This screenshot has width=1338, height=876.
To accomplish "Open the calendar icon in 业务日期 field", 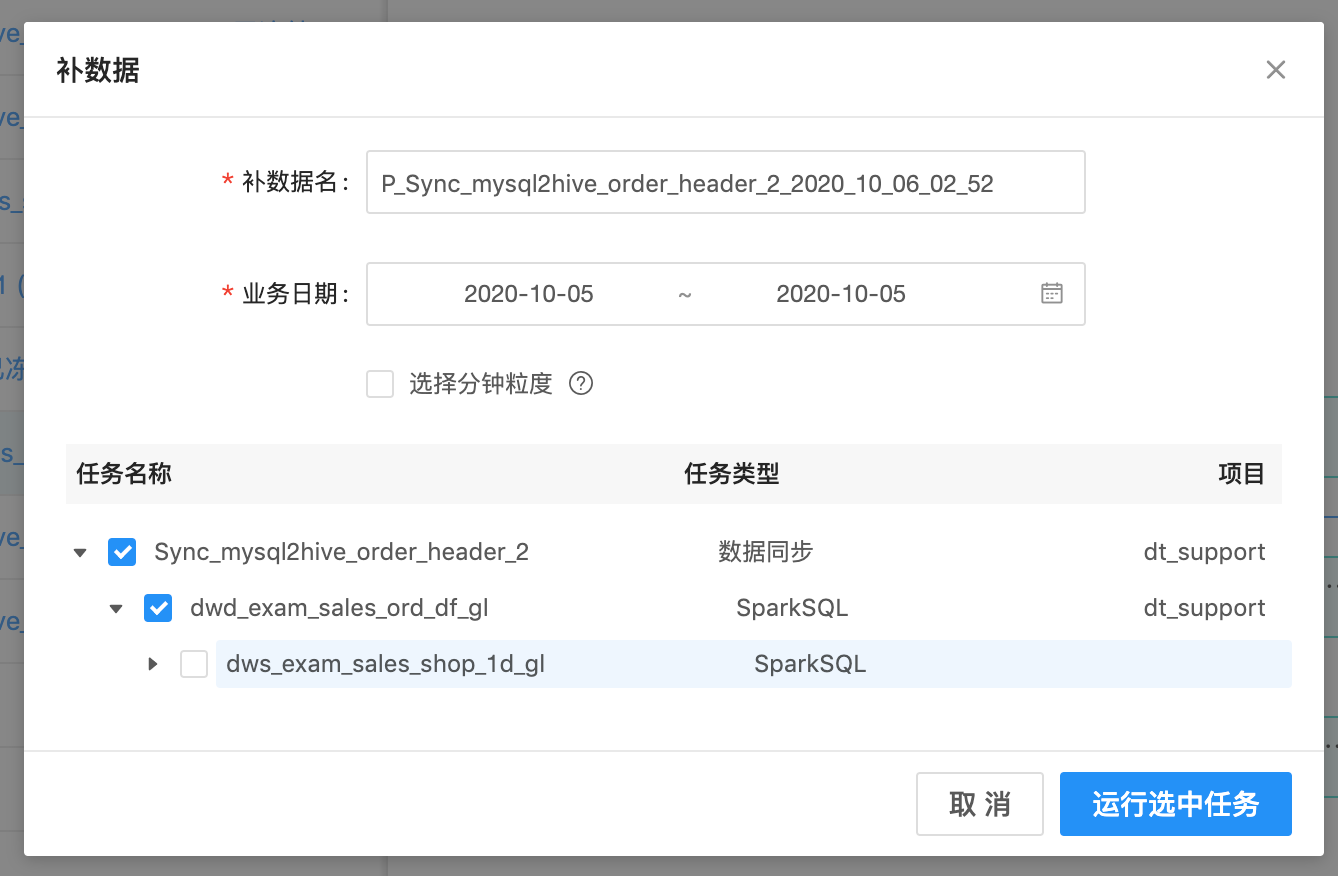I will [1051, 294].
